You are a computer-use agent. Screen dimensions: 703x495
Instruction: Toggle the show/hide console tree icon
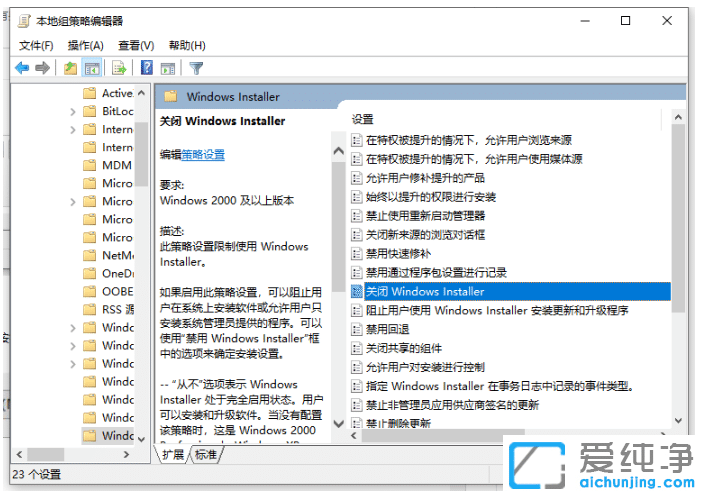[x=92, y=69]
